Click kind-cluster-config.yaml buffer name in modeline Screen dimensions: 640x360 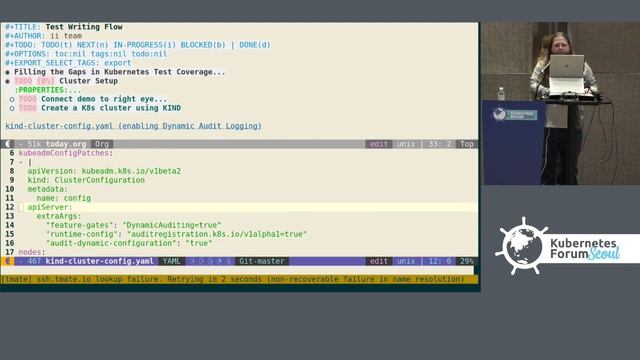pyautogui.click(x=100, y=261)
